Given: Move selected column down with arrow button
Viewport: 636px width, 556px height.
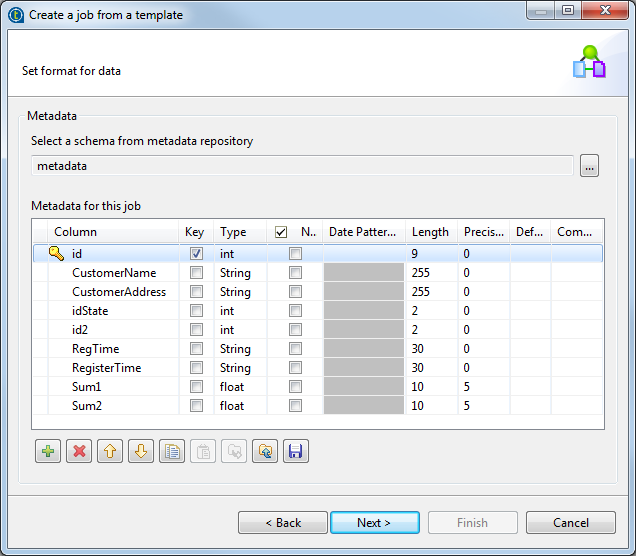Looking at the screenshot, I should click(x=140, y=452).
